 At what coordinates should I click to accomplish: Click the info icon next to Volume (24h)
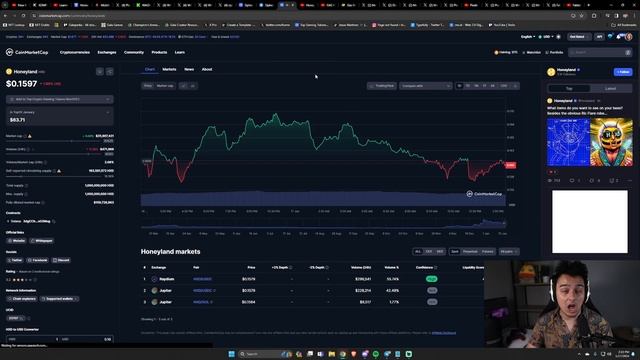pyautogui.click(x=29, y=149)
